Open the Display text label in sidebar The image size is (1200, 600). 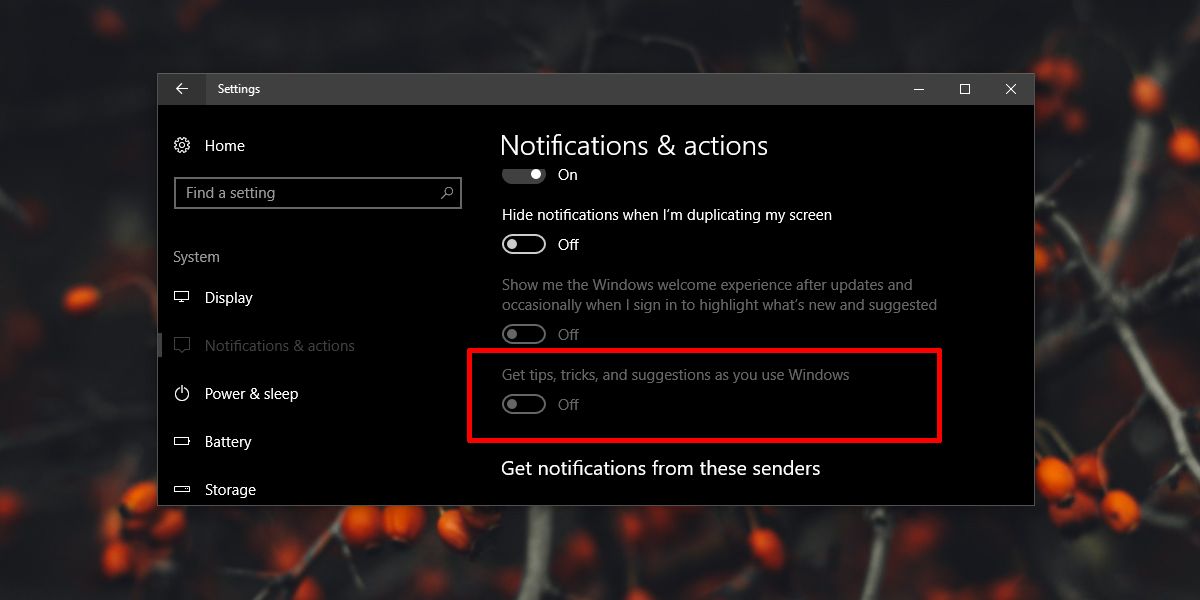[x=228, y=298]
